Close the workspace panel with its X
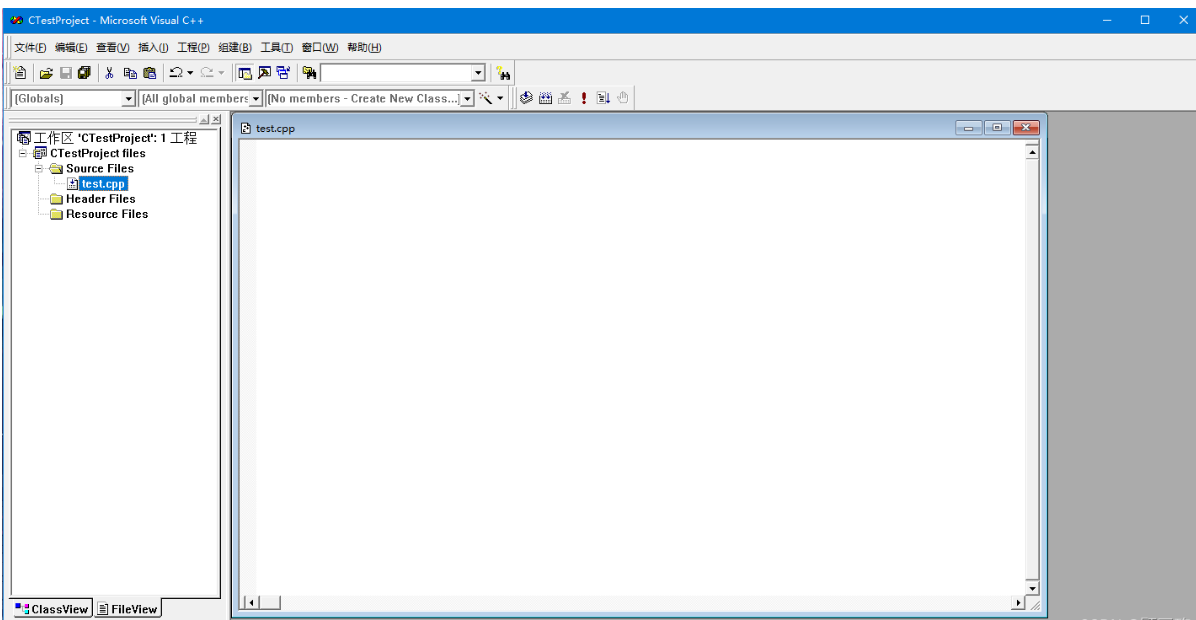This screenshot has width=1196, height=620. pyautogui.click(x=217, y=120)
